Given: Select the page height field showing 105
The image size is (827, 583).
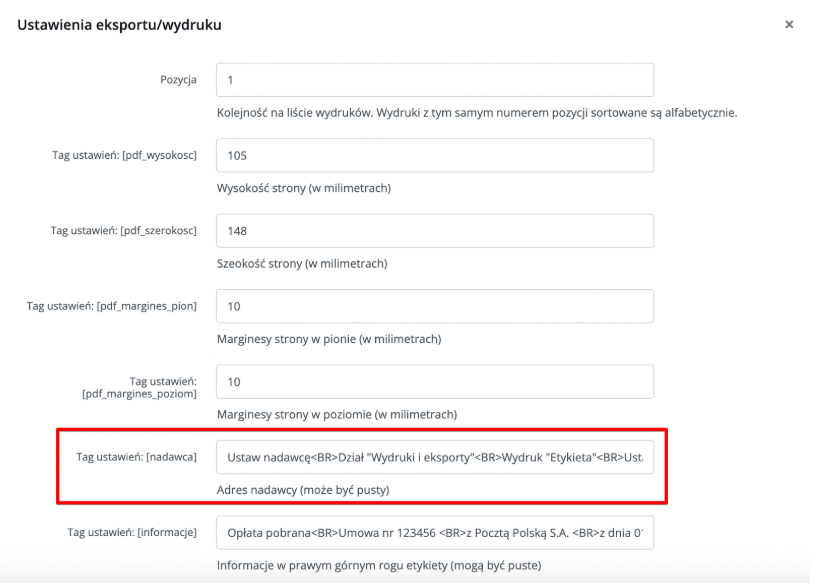Looking at the screenshot, I should (x=435, y=155).
